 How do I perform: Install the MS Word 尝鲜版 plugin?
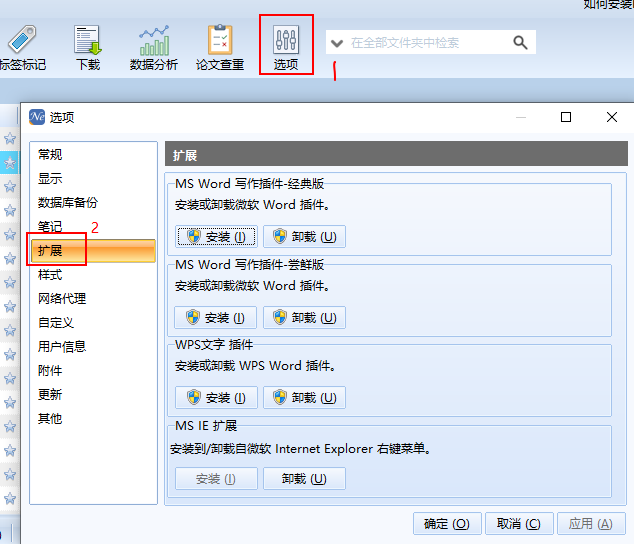[216, 318]
